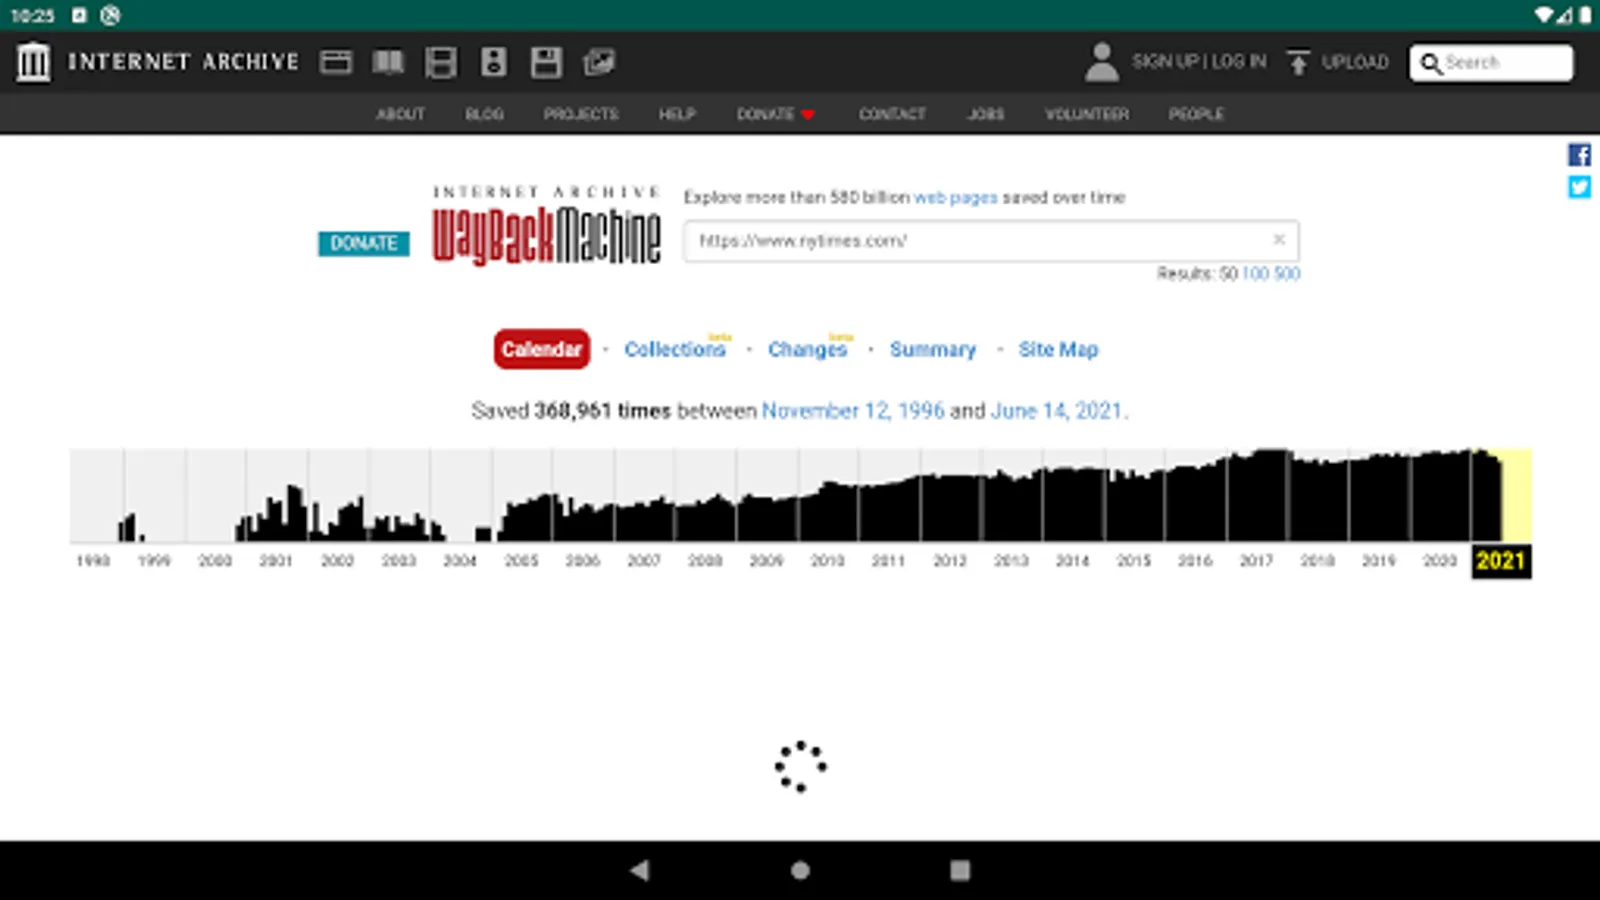1600x900 pixels.
Task: Click the search magnifier icon
Action: pos(1431,63)
